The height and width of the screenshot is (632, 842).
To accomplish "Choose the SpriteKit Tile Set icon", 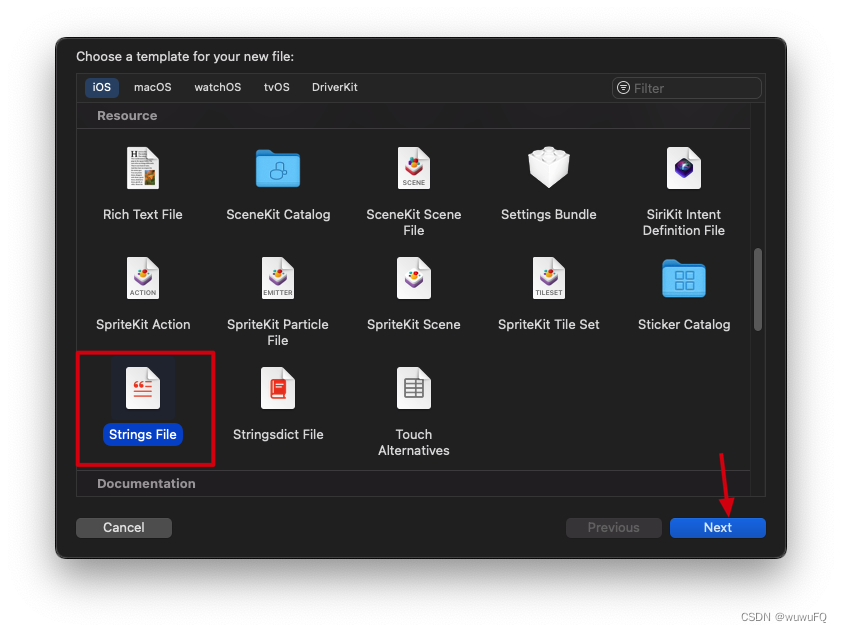I will [x=548, y=278].
